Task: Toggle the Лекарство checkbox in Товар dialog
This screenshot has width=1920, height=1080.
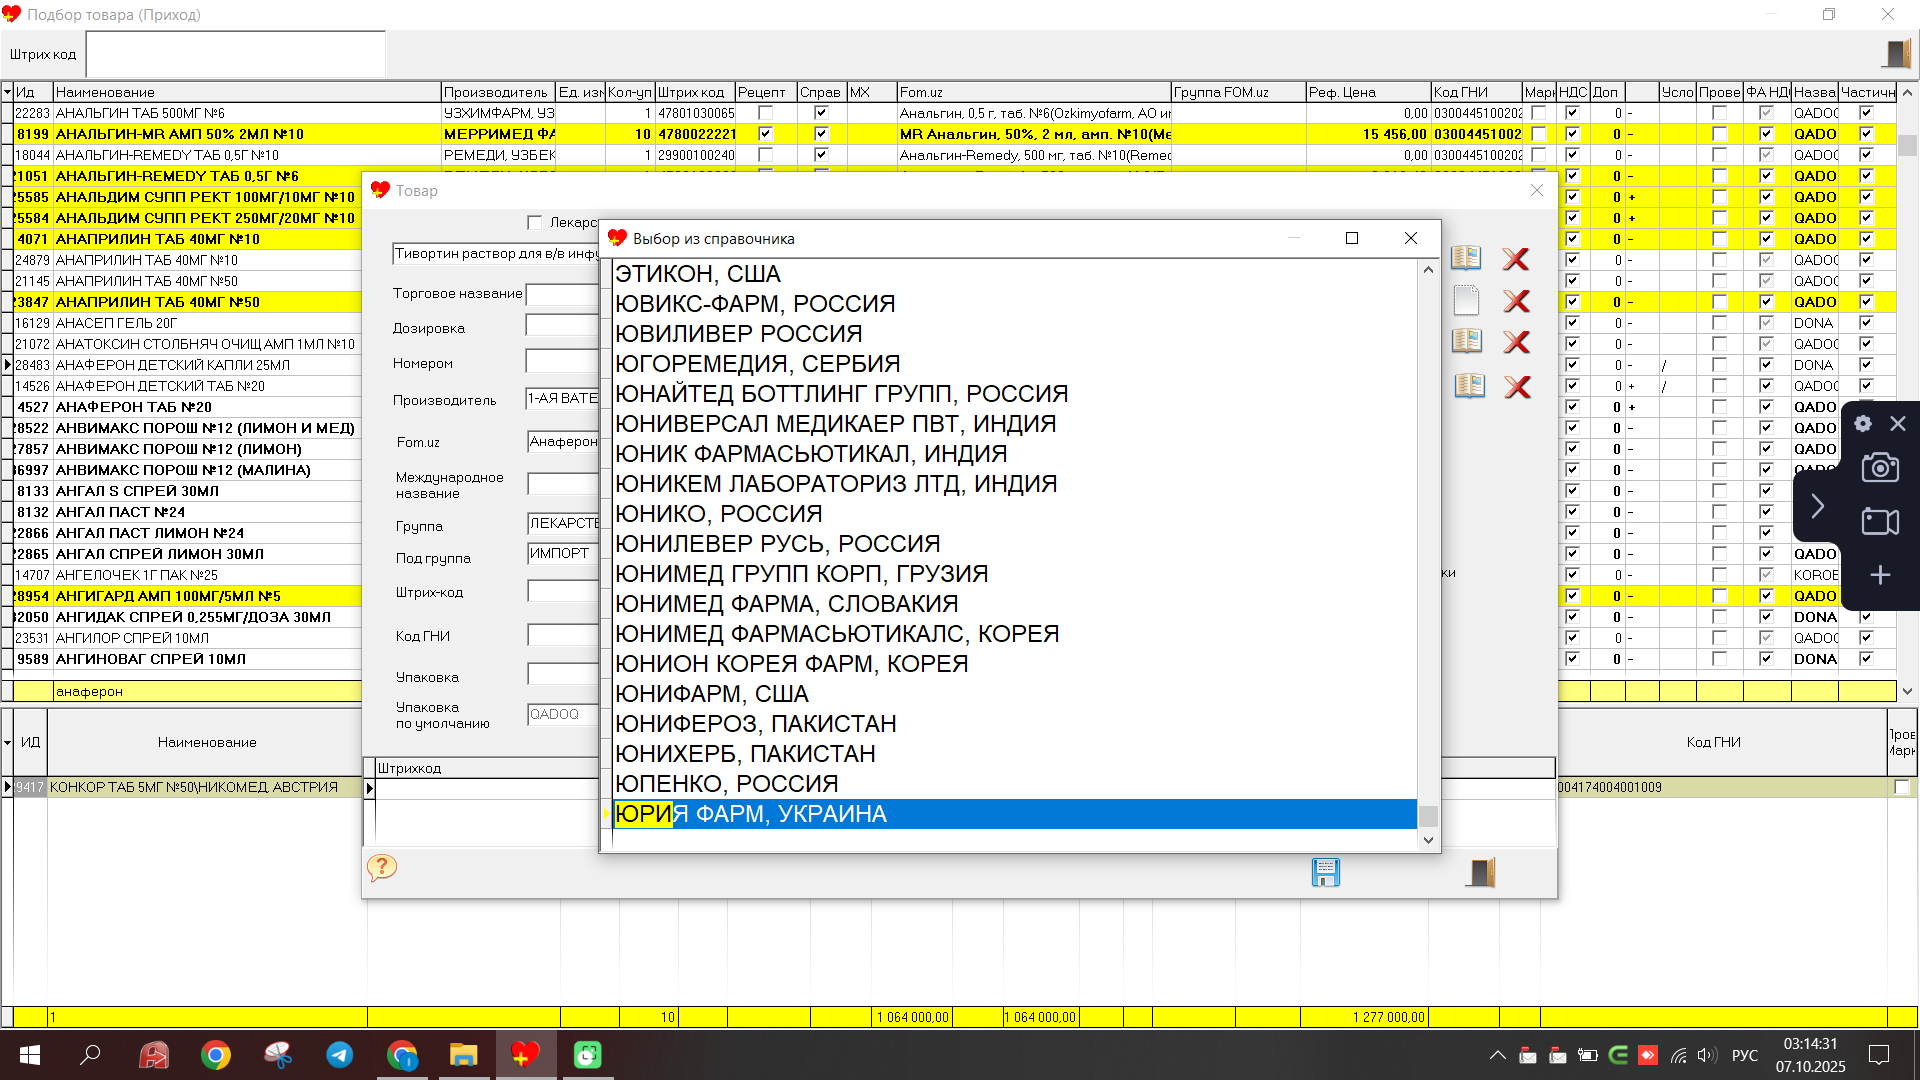Action: click(x=535, y=222)
